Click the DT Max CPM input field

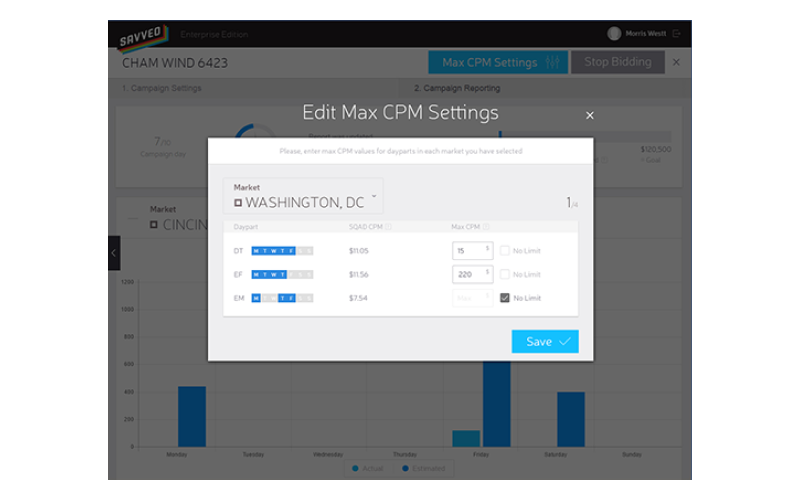(x=472, y=251)
